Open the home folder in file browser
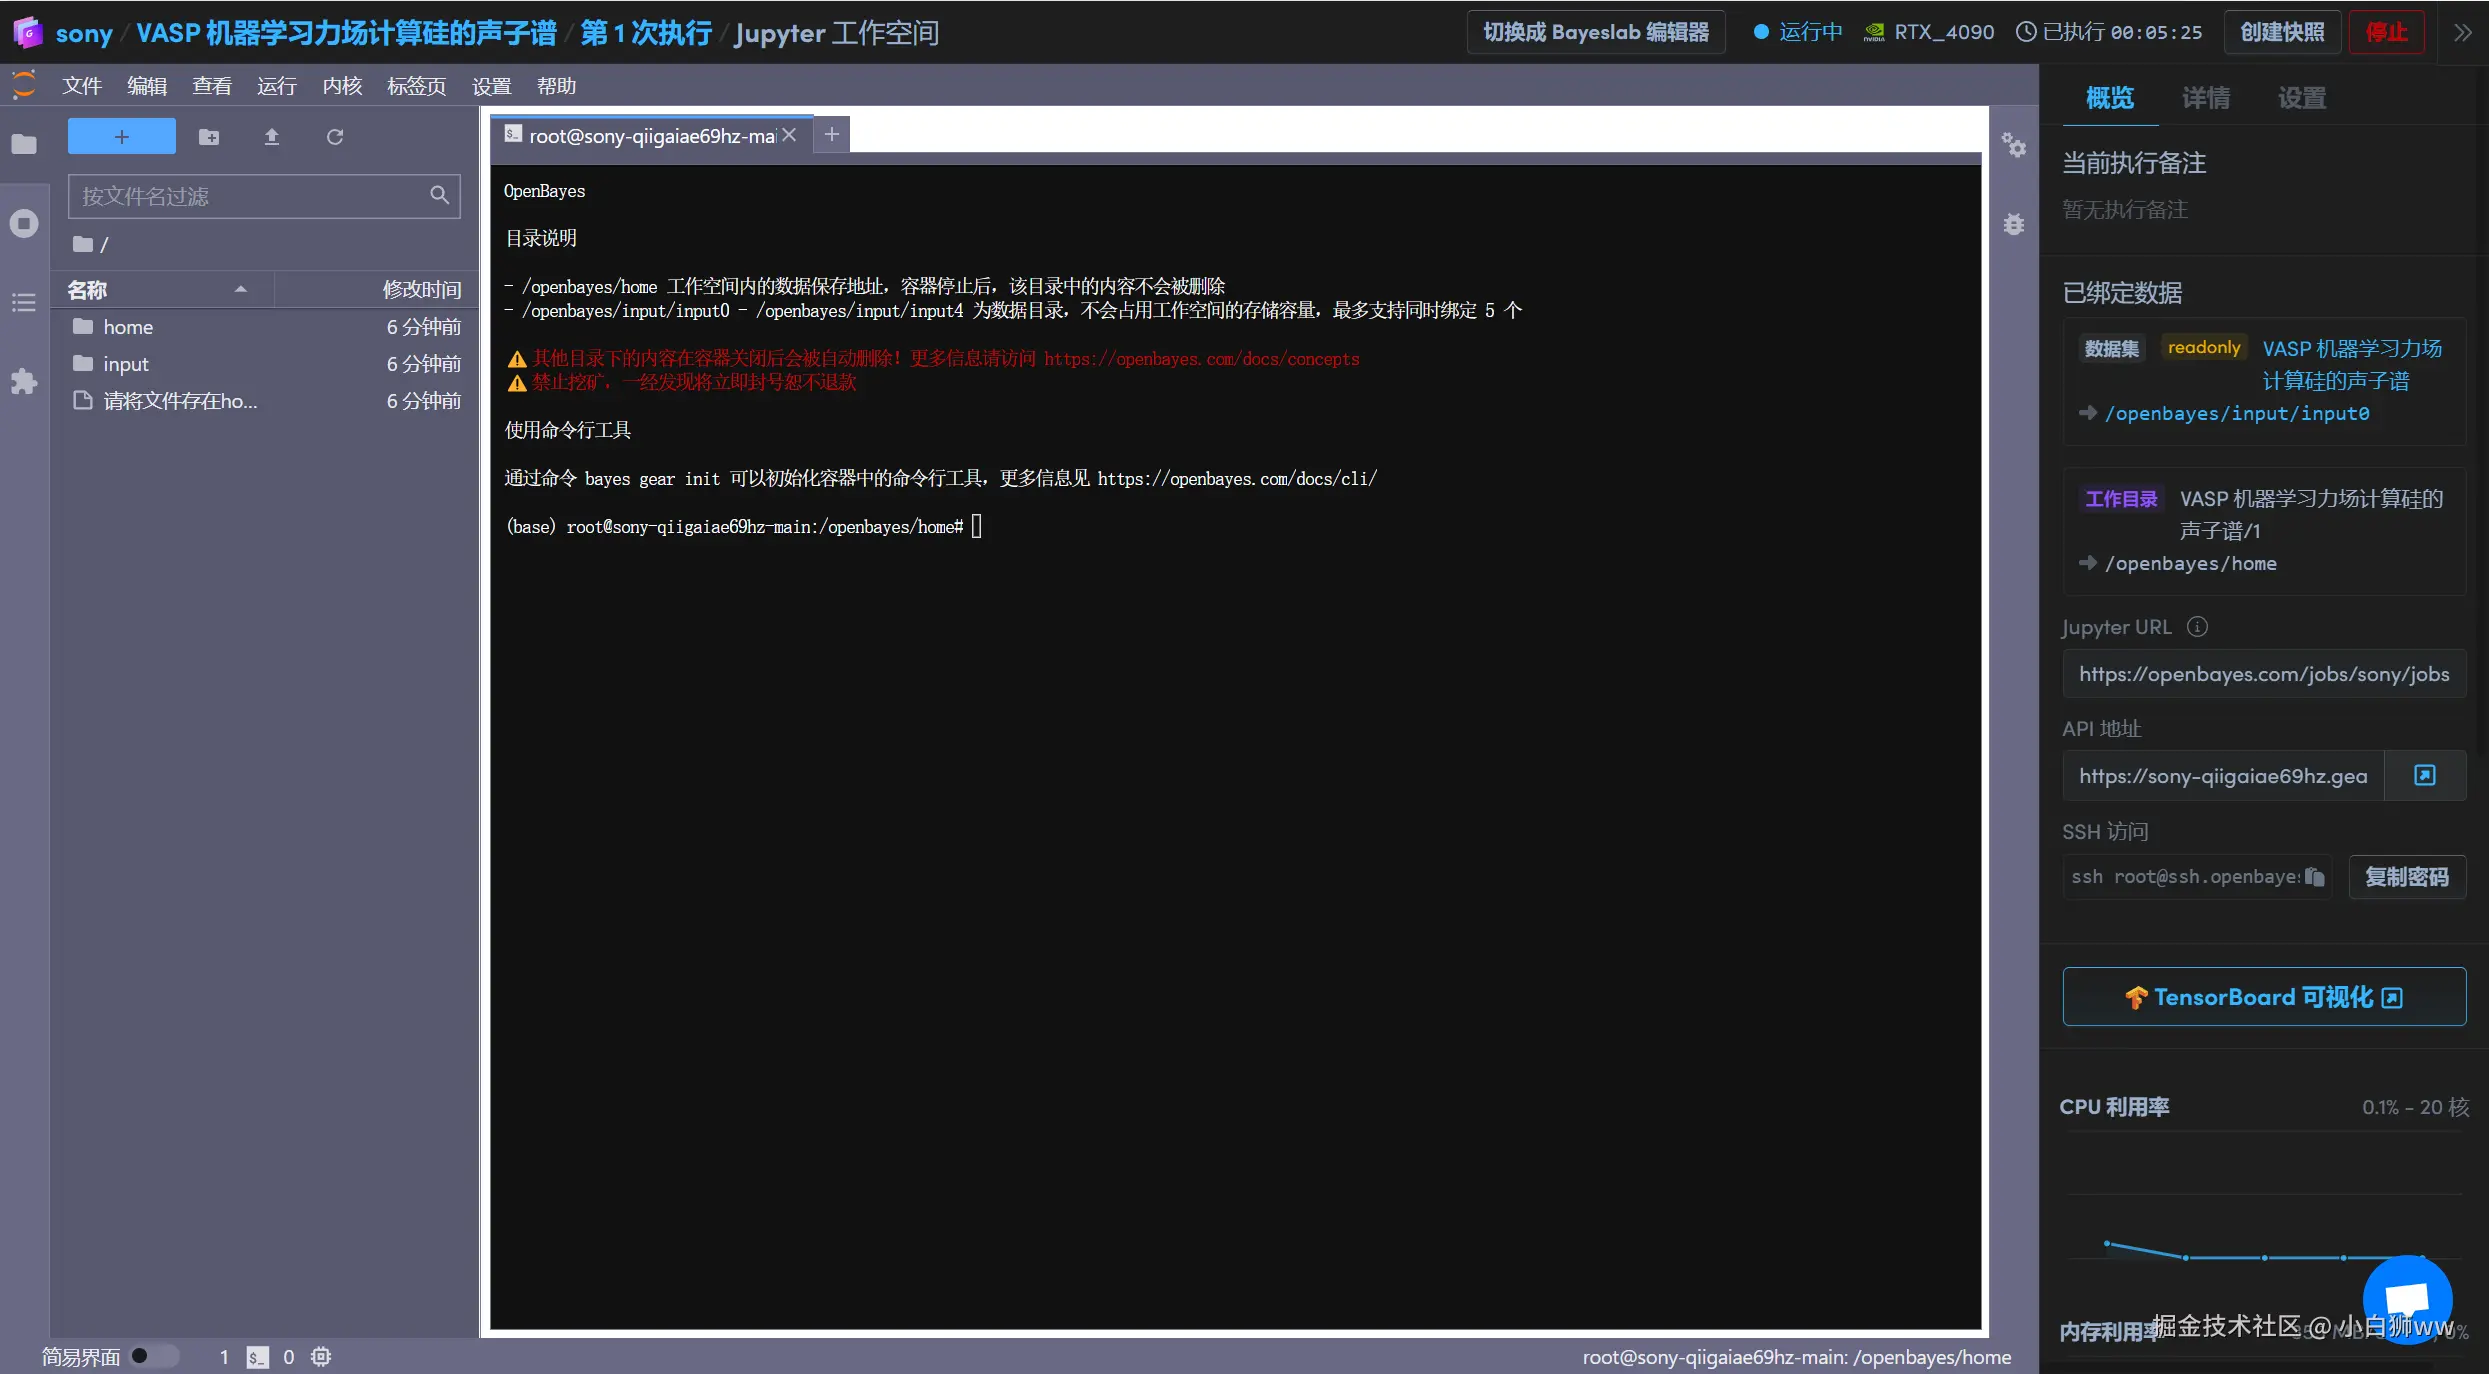Screen dimensions: 2489x1374 128,327
